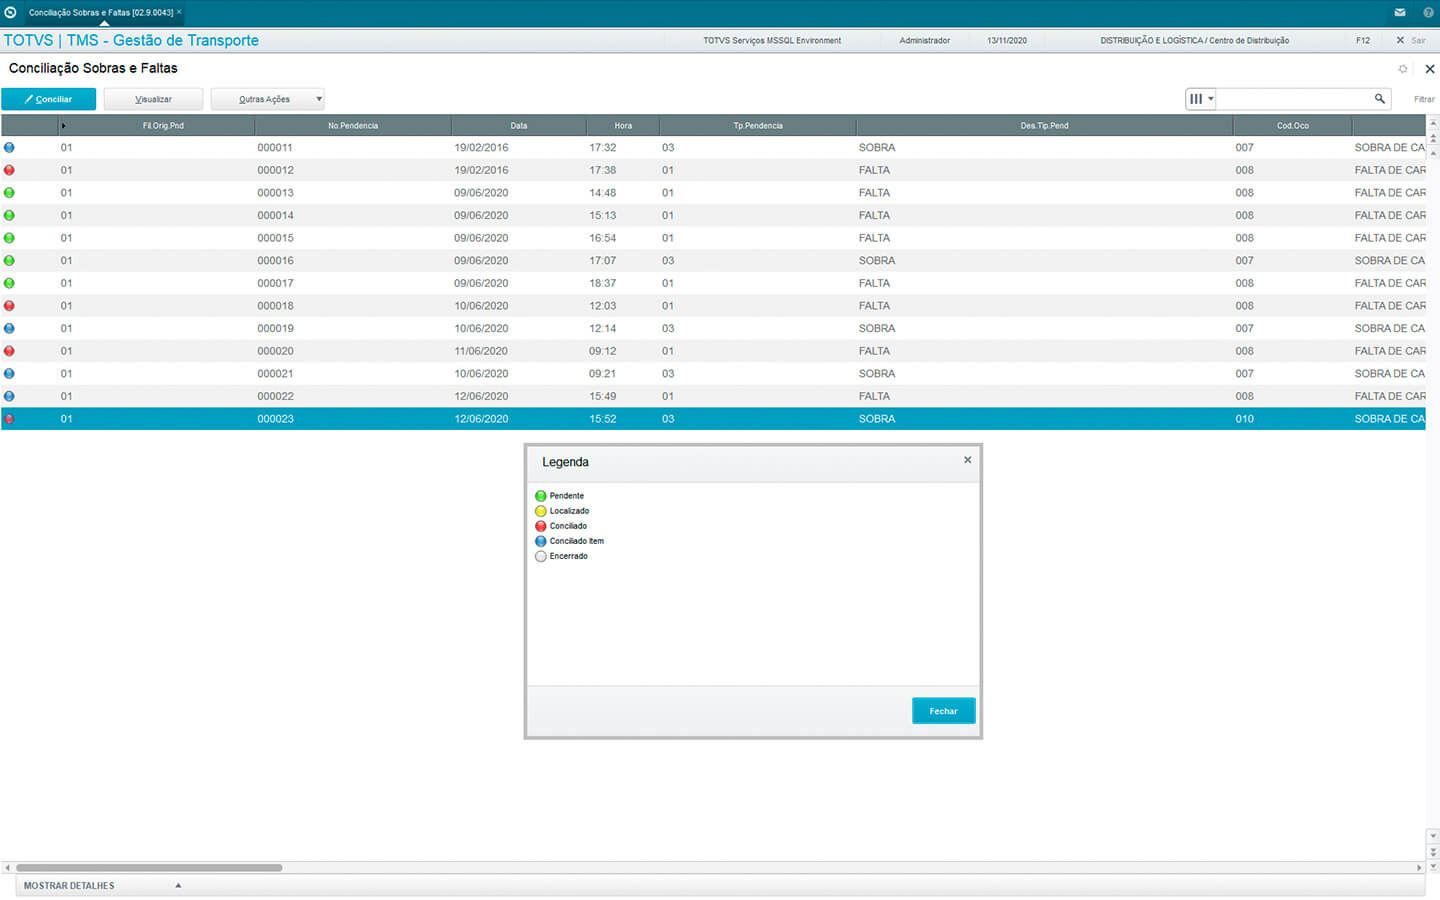
Task: Open the column selector dropdown near search
Action: (x=1200, y=99)
